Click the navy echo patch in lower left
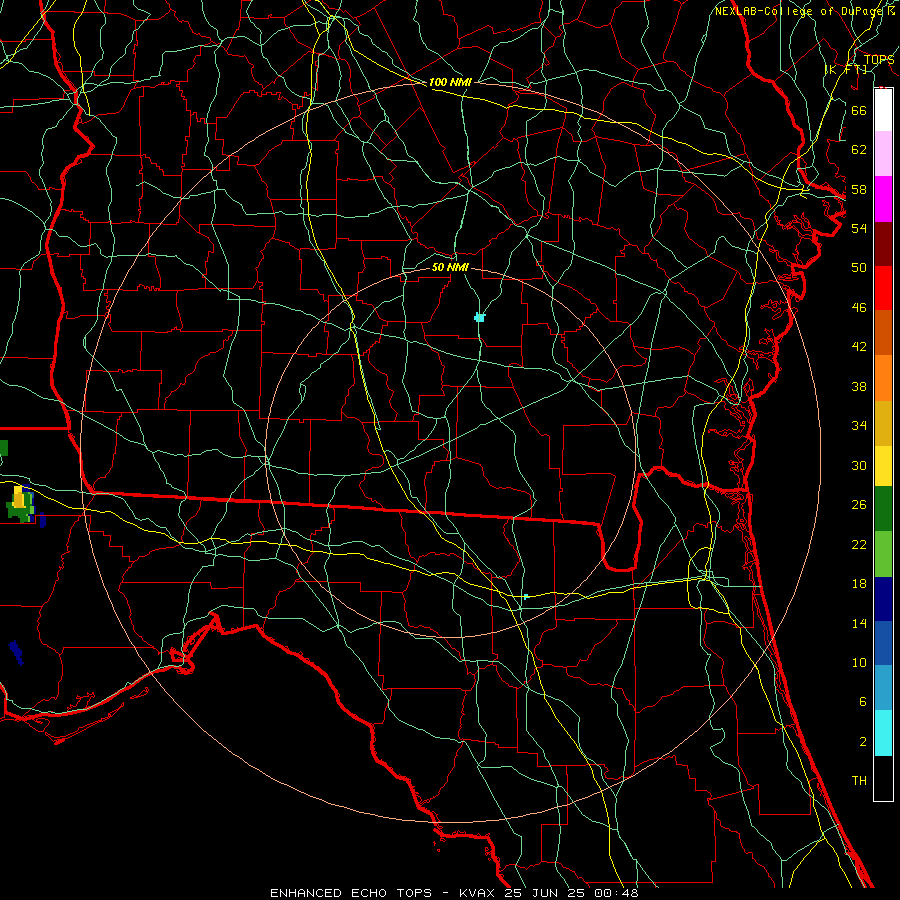 pyautogui.click(x=16, y=653)
